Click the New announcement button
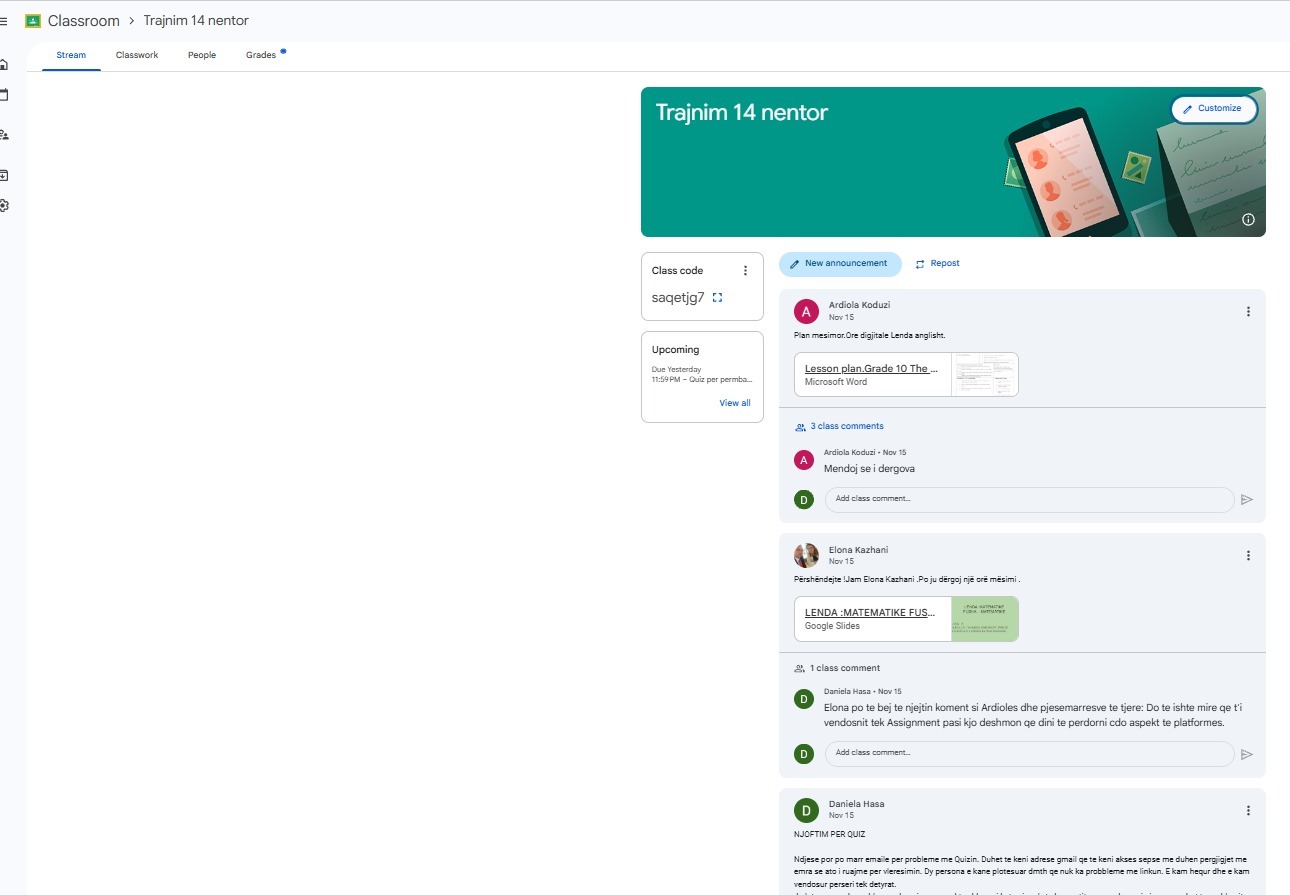 839,264
